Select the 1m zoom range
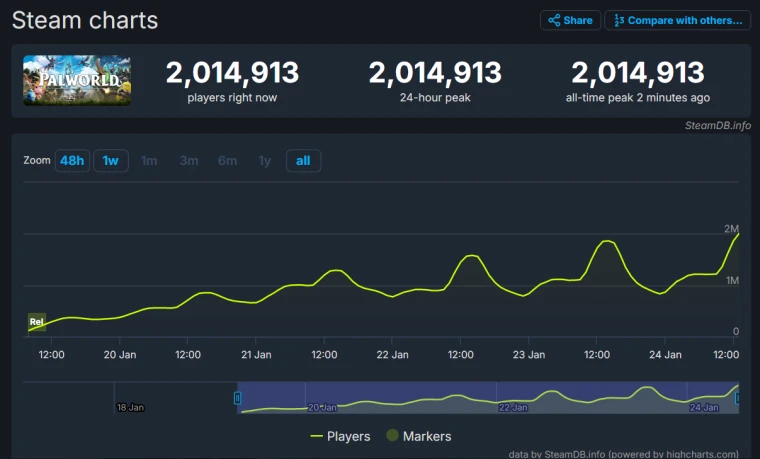760x459 pixels. pyautogui.click(x=149, y=161)
